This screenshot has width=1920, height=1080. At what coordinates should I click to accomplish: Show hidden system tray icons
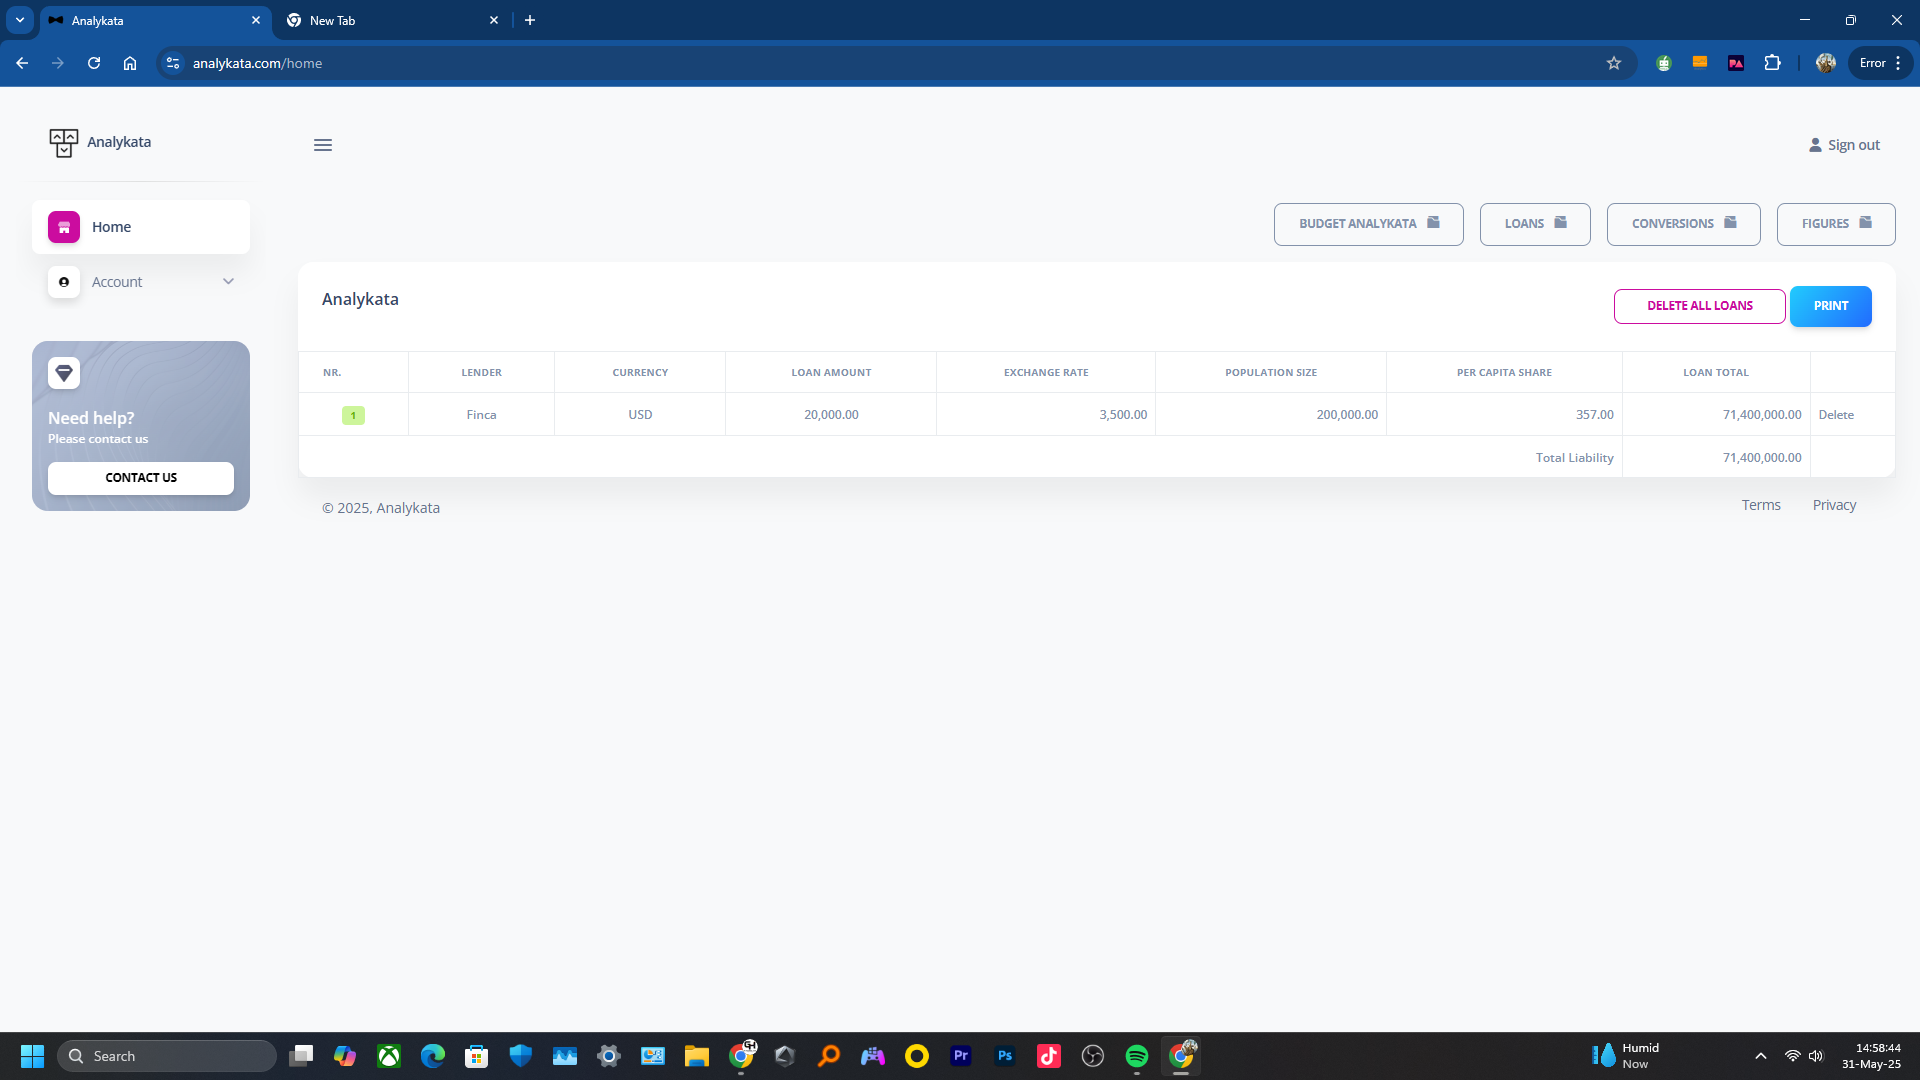[x=1761, y=1056]
